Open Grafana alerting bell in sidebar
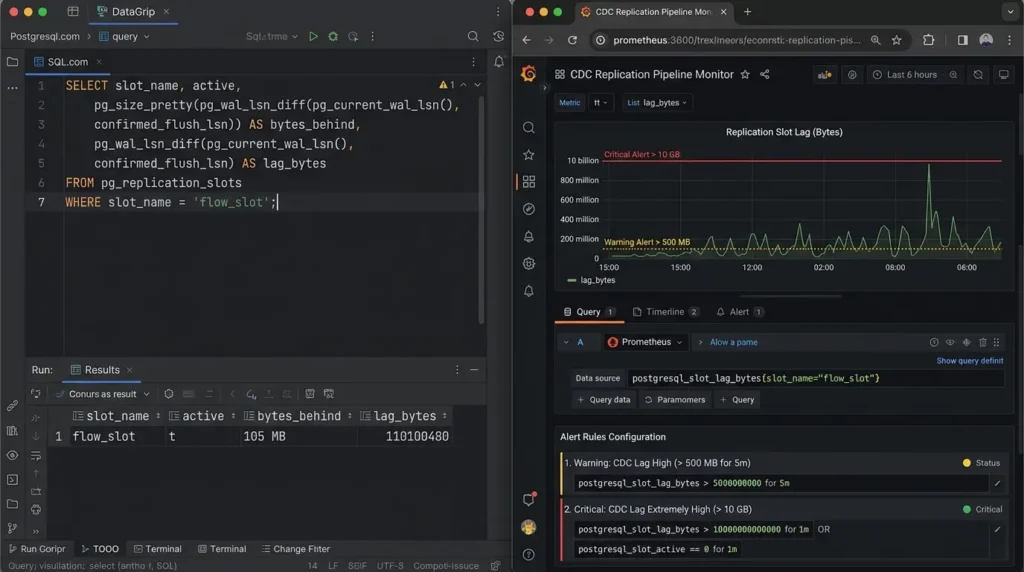Screen dimensions: 1024x572 click(x=529, y=236)
